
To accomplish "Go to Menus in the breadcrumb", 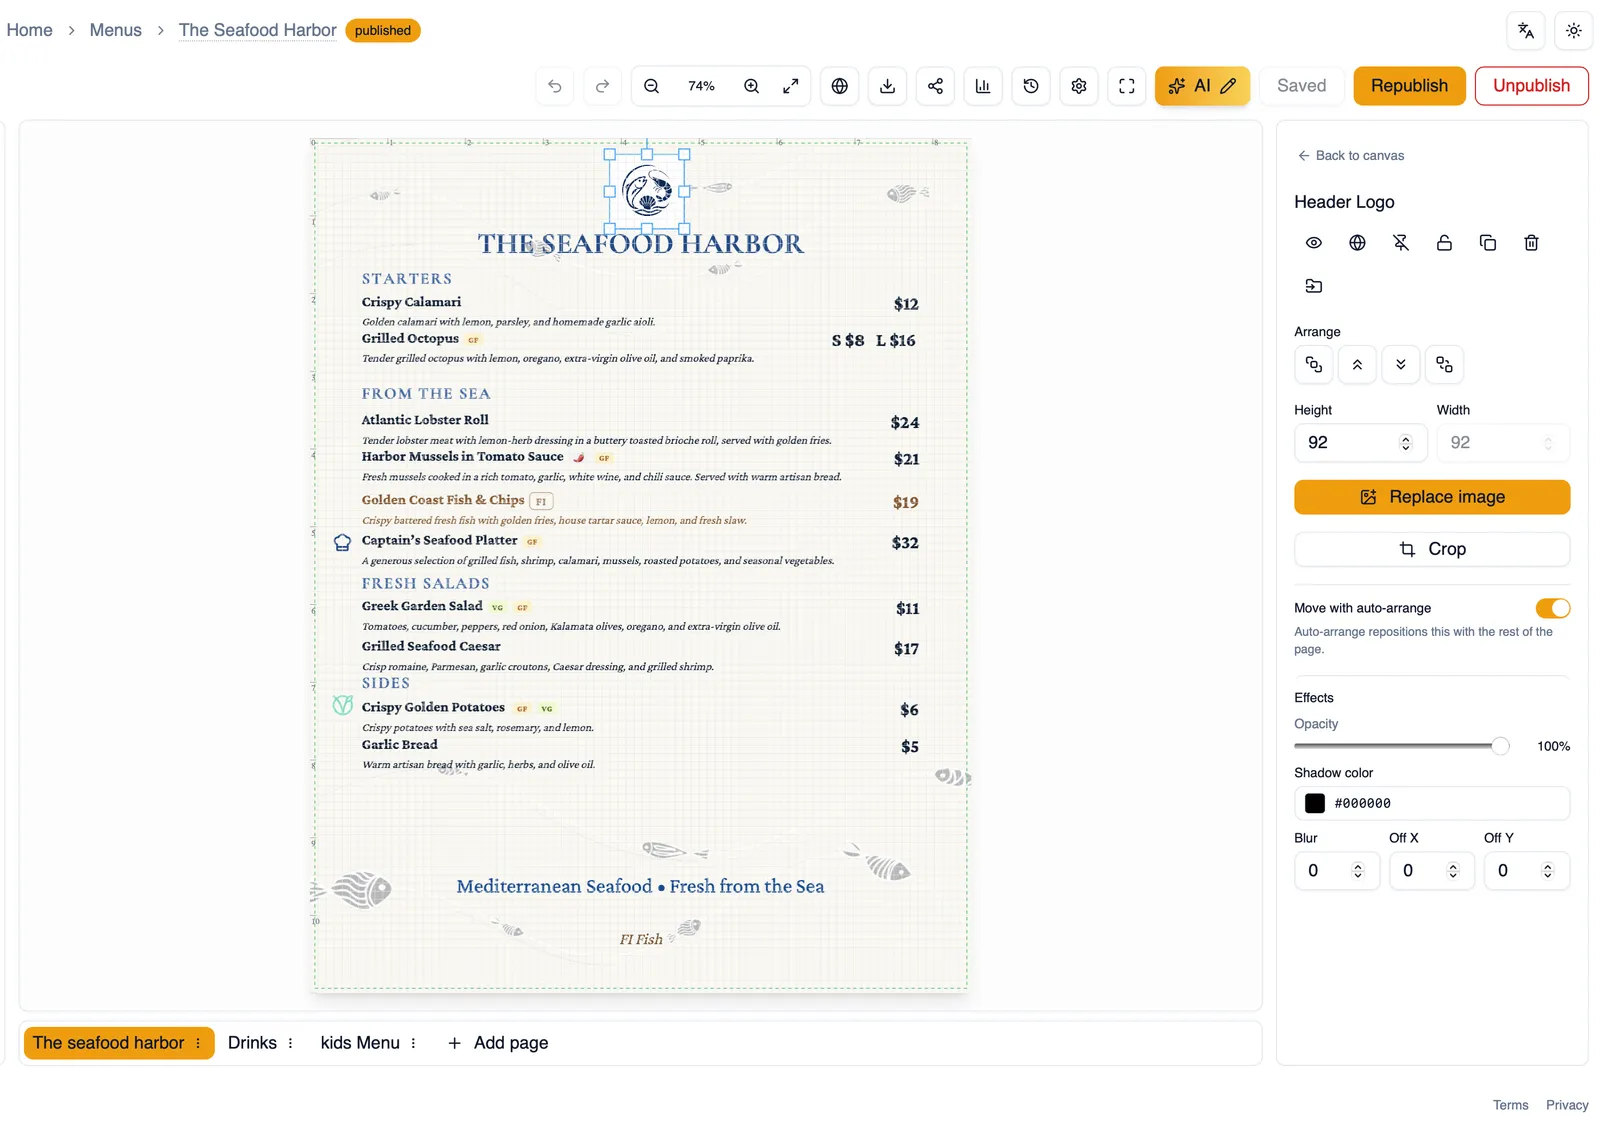I will click(116, 30).
